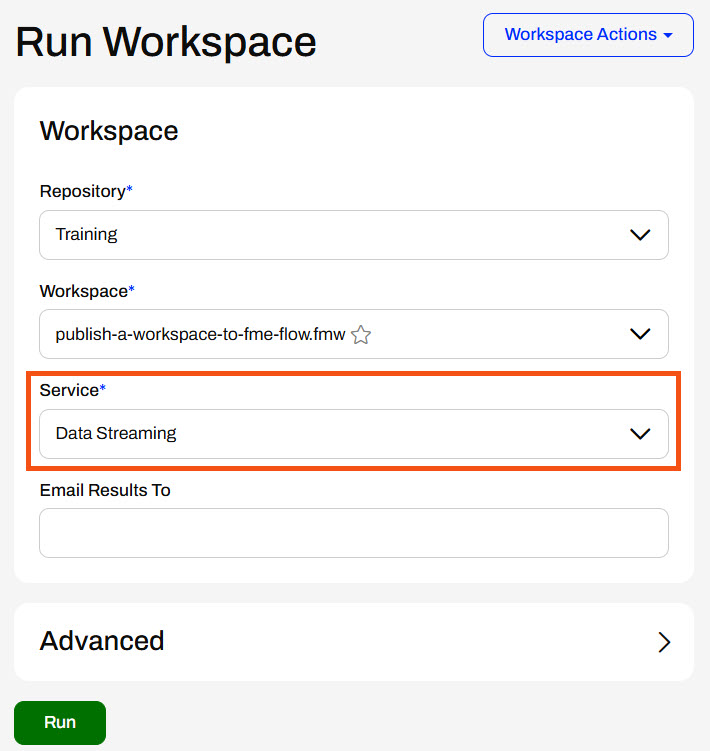Click the Advanced section right arrow
This screenshot has width=710, height=751.
coord(664,642)
